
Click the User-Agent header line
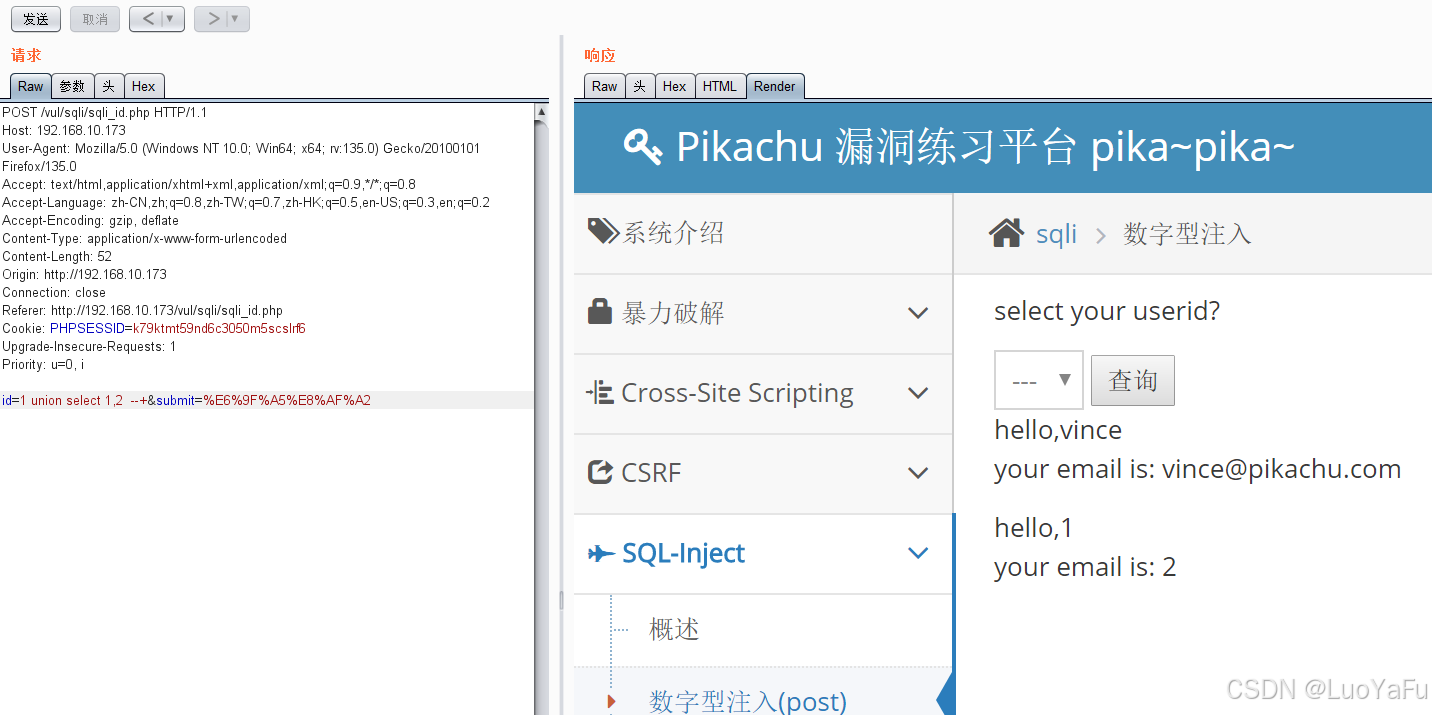[x=241, y=157]
